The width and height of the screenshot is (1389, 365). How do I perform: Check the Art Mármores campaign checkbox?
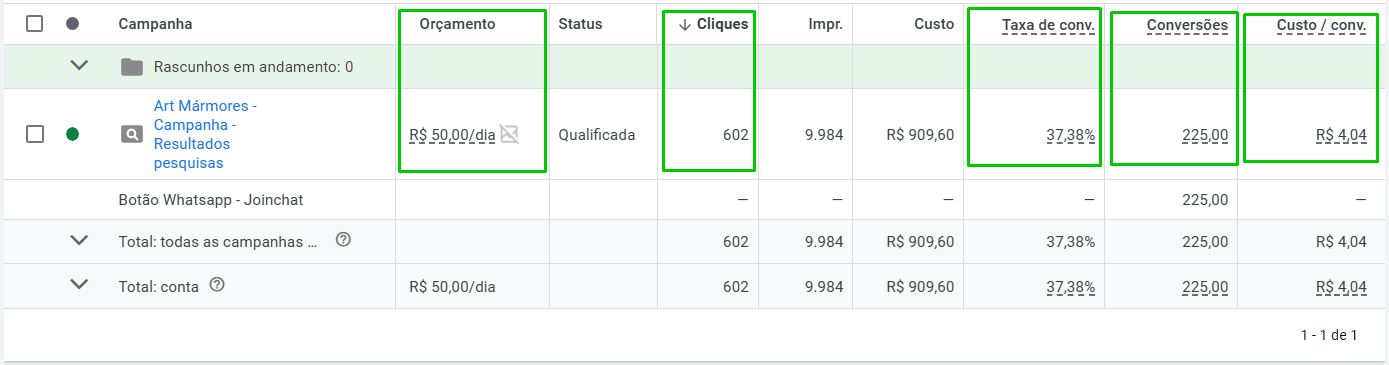click(35, 134)
